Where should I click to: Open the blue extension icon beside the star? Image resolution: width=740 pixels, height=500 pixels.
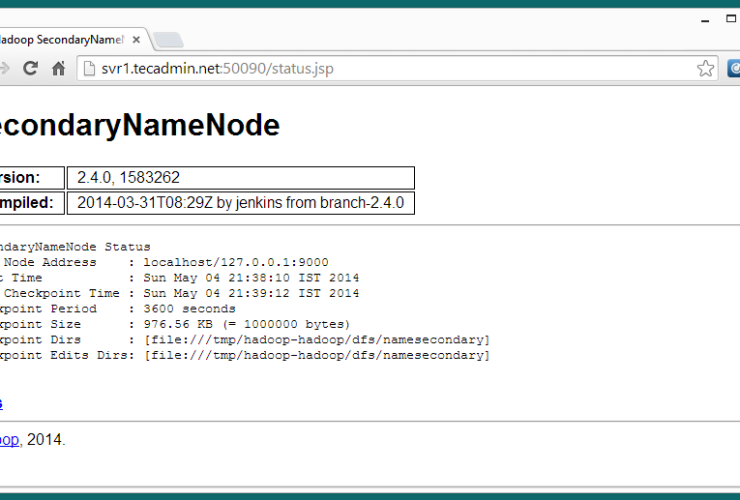point(734,68)
